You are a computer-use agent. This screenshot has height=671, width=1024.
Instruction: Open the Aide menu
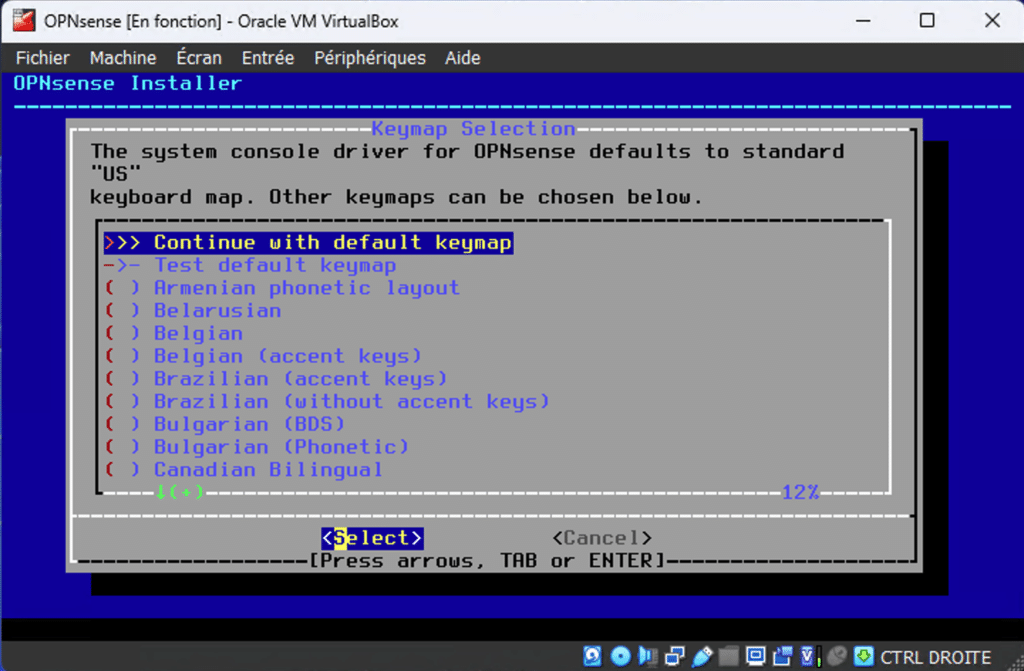click(x=462, y=58)
